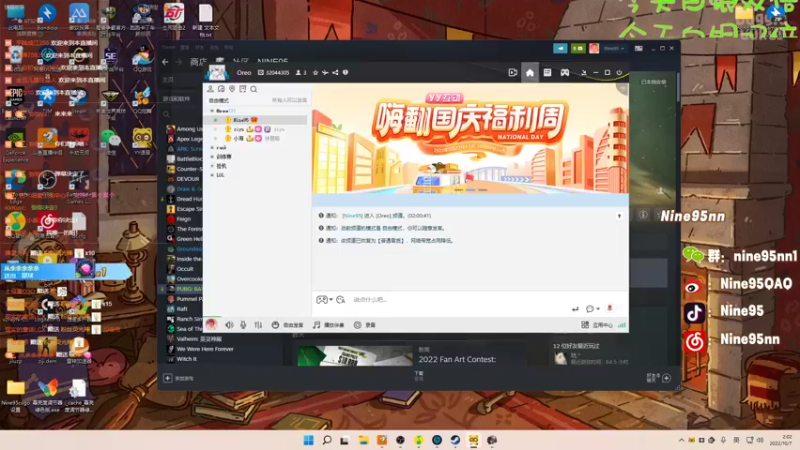Click the National Day welfare banner

pos(470,138)
